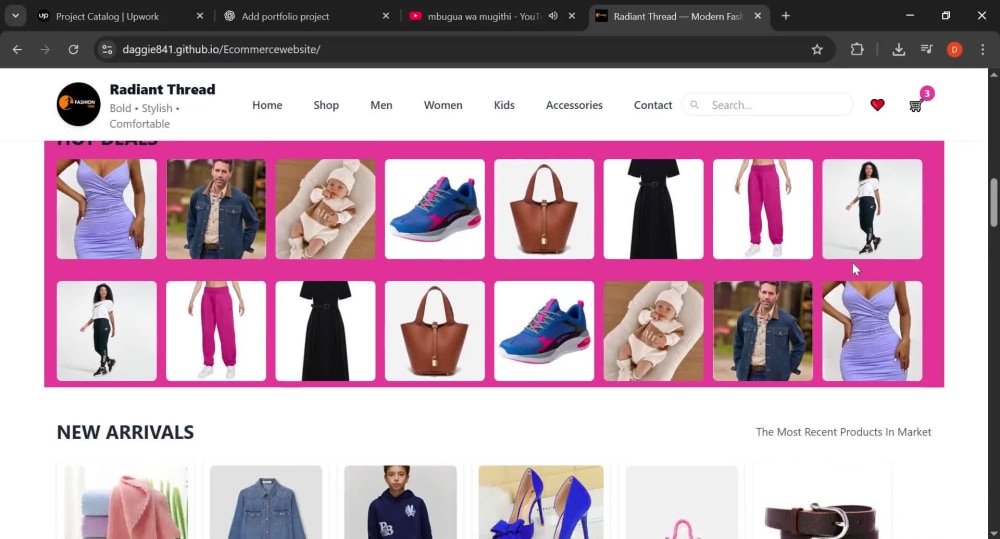Image resolution: width=1000 pixels, height=539 pixels.
Task: Open denim jacket man in second deals row
Action: (x=763, y=331)
